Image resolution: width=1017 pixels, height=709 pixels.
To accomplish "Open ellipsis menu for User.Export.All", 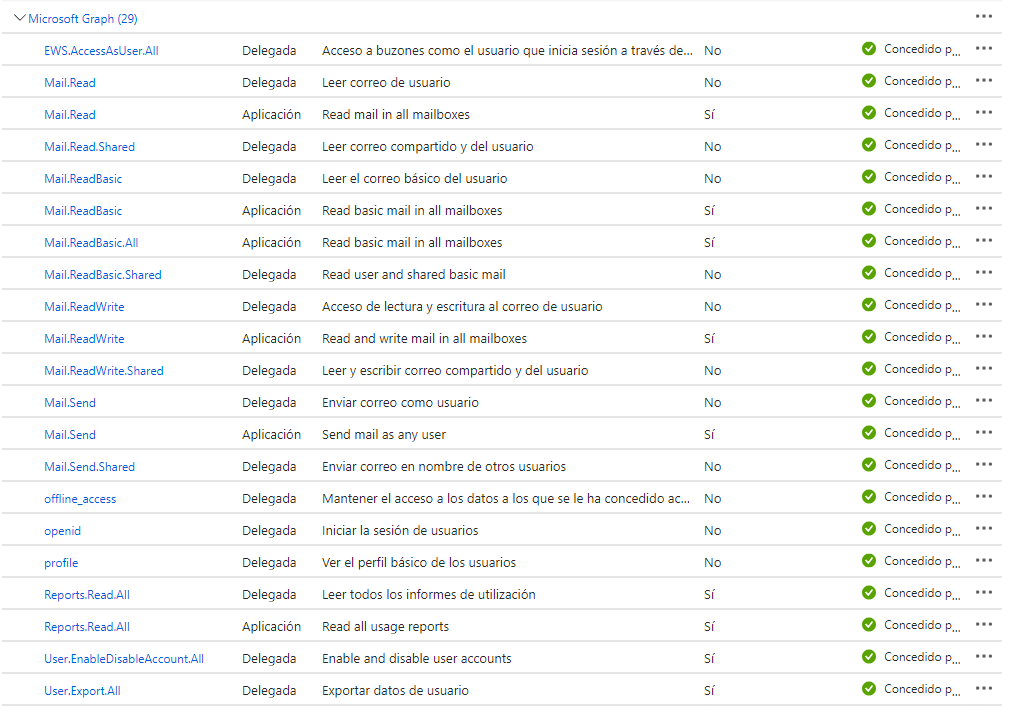I will click(x=983, y=688).
